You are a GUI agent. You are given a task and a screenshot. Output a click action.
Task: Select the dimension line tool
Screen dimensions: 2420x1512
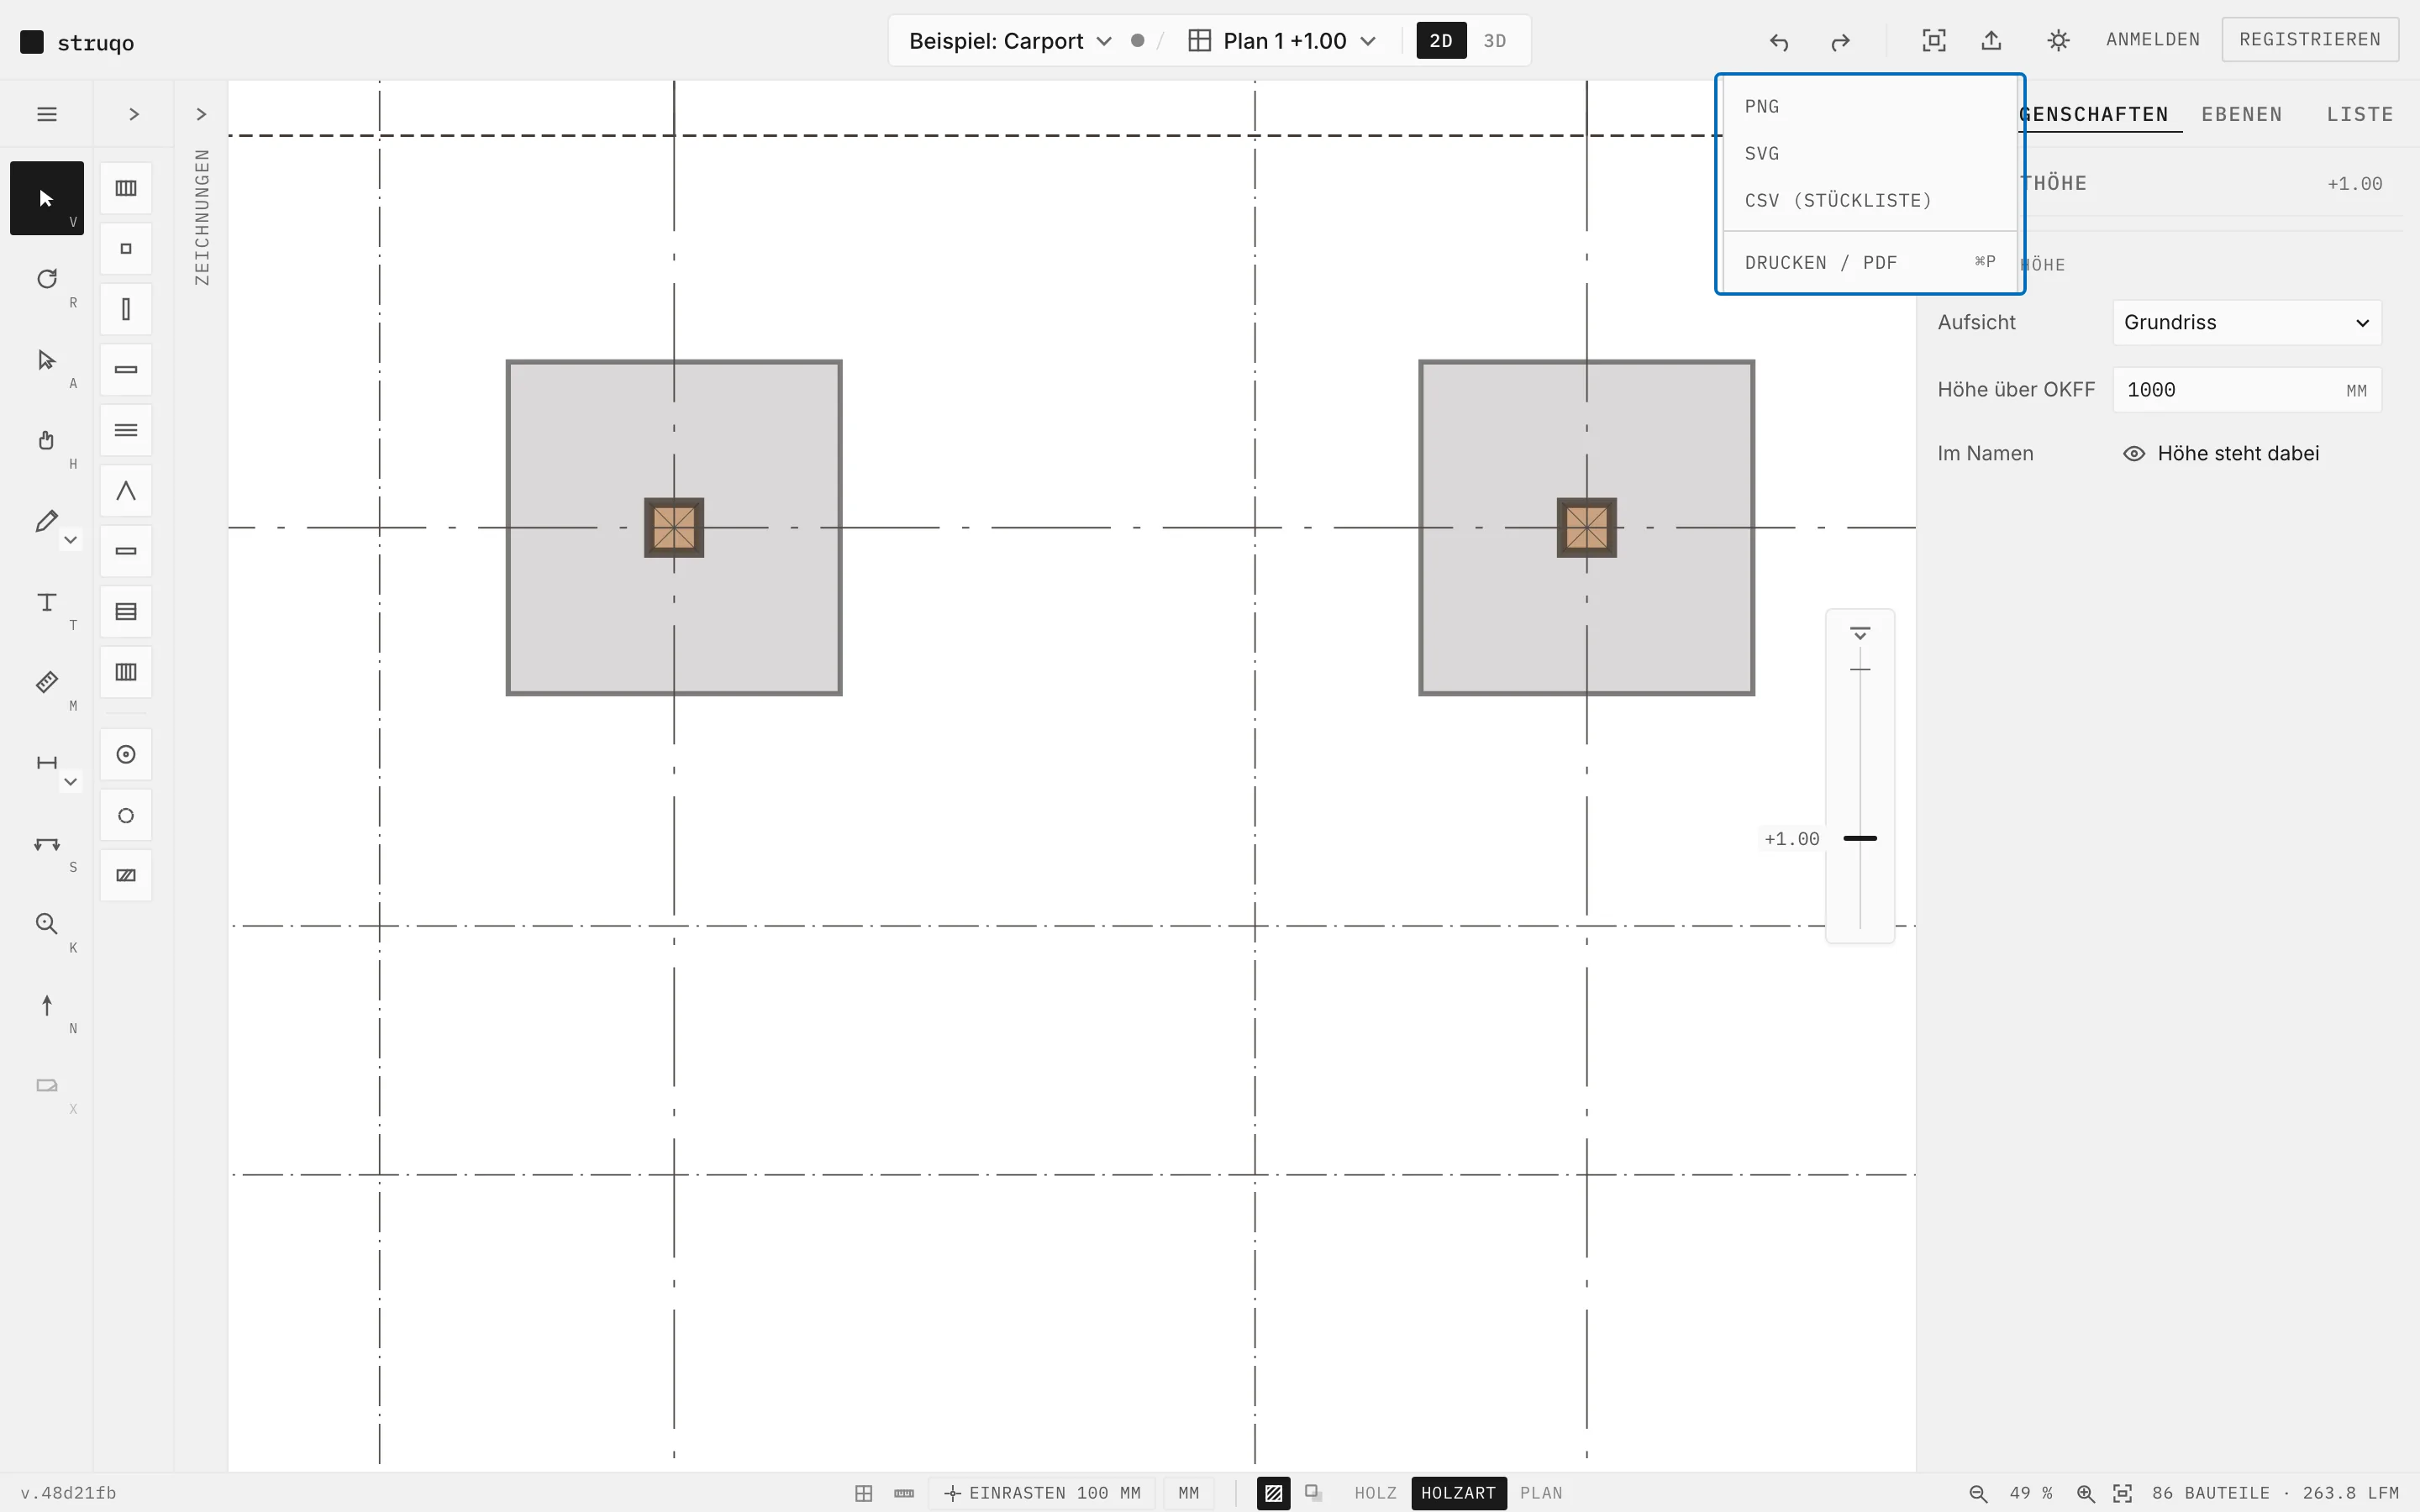[x=46, y=763]
